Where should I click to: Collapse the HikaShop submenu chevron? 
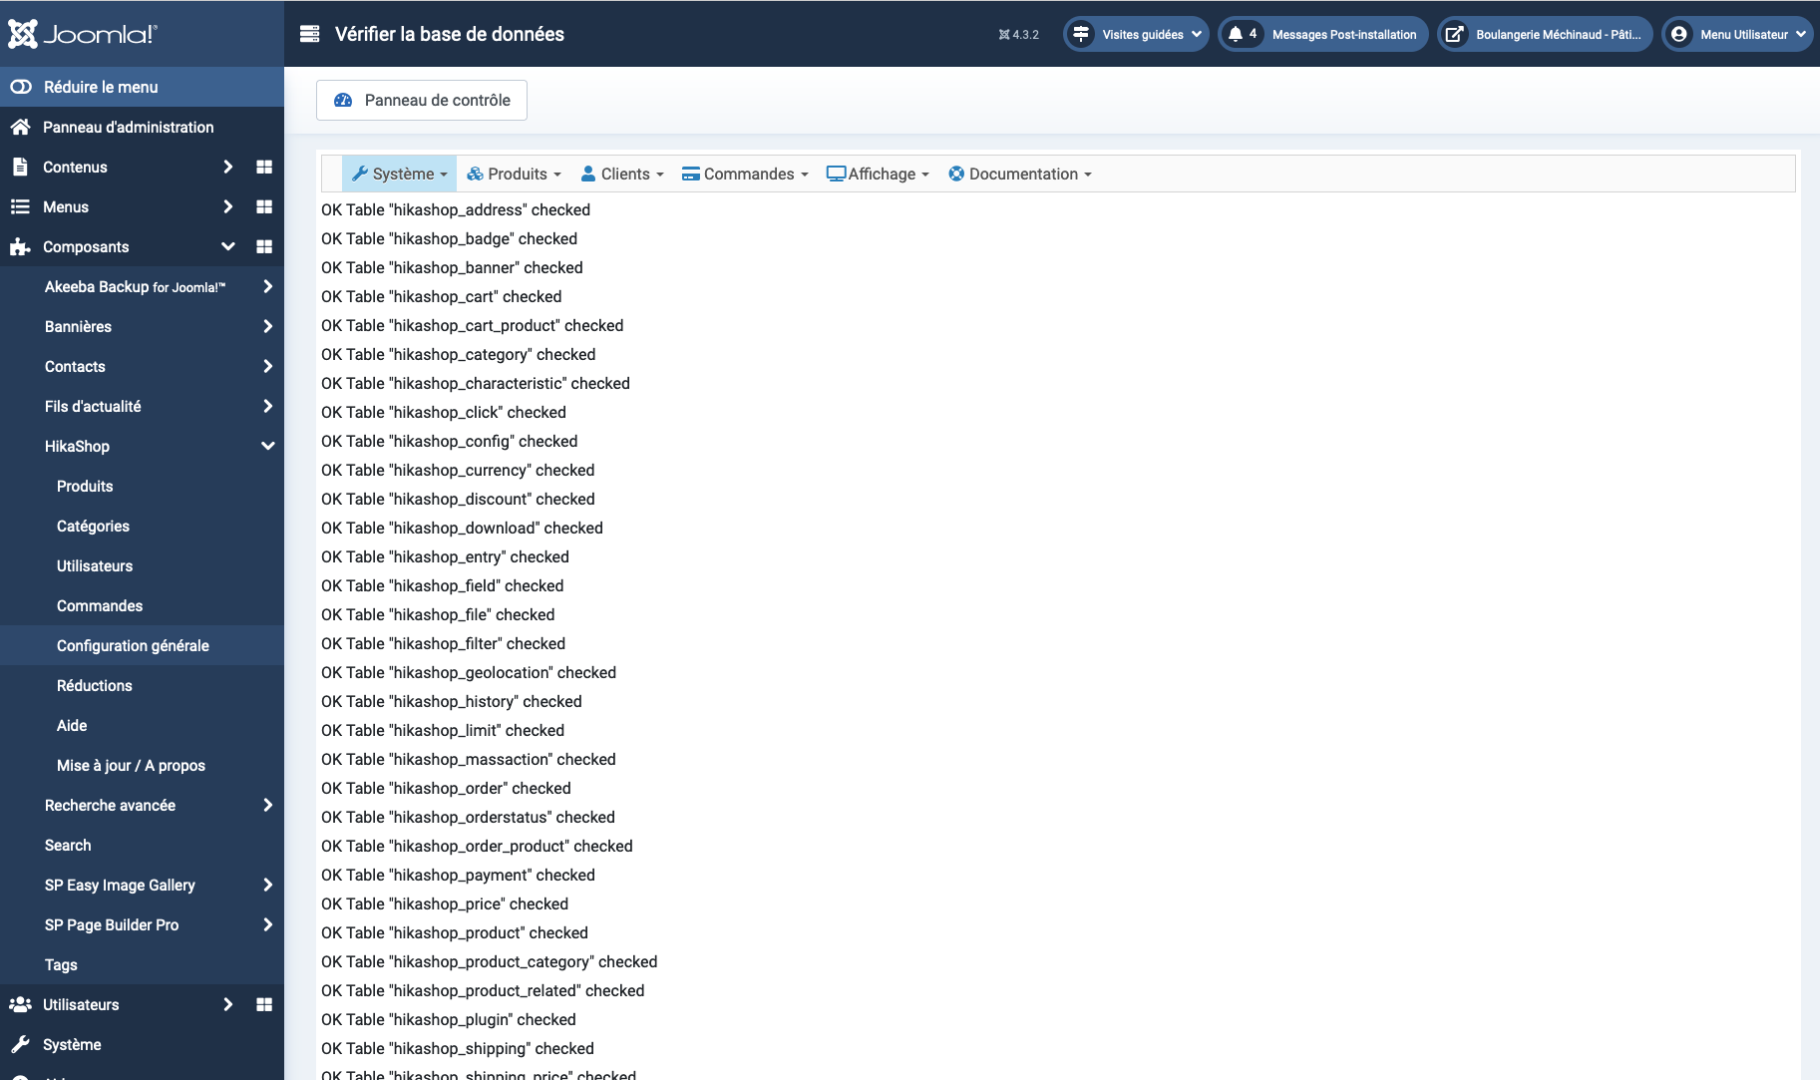[x=267, y=447]
